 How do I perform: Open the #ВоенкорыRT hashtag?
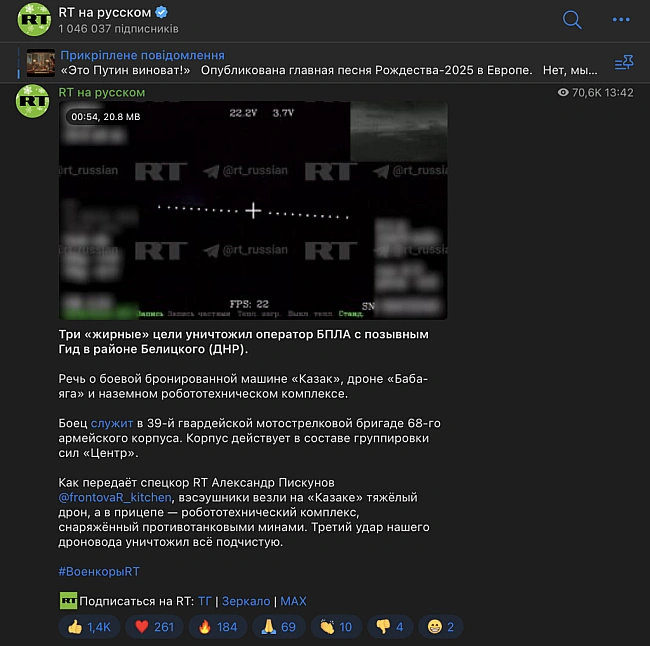(99, 571)
